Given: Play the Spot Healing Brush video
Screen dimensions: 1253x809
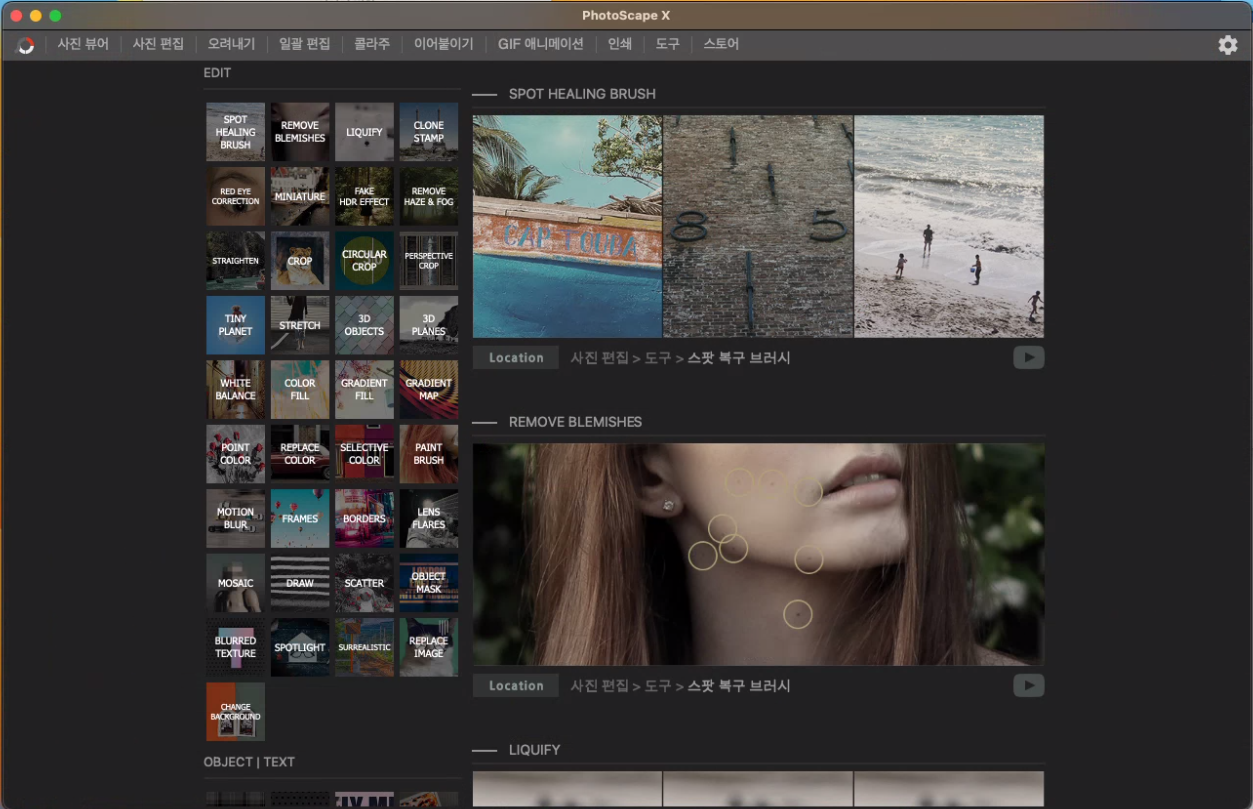Looking at the screenshot, I should (1029, 358).
